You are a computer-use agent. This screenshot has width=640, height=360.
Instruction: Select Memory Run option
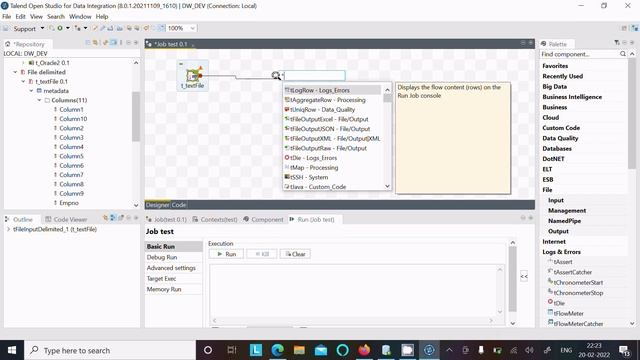coord(173,289)
